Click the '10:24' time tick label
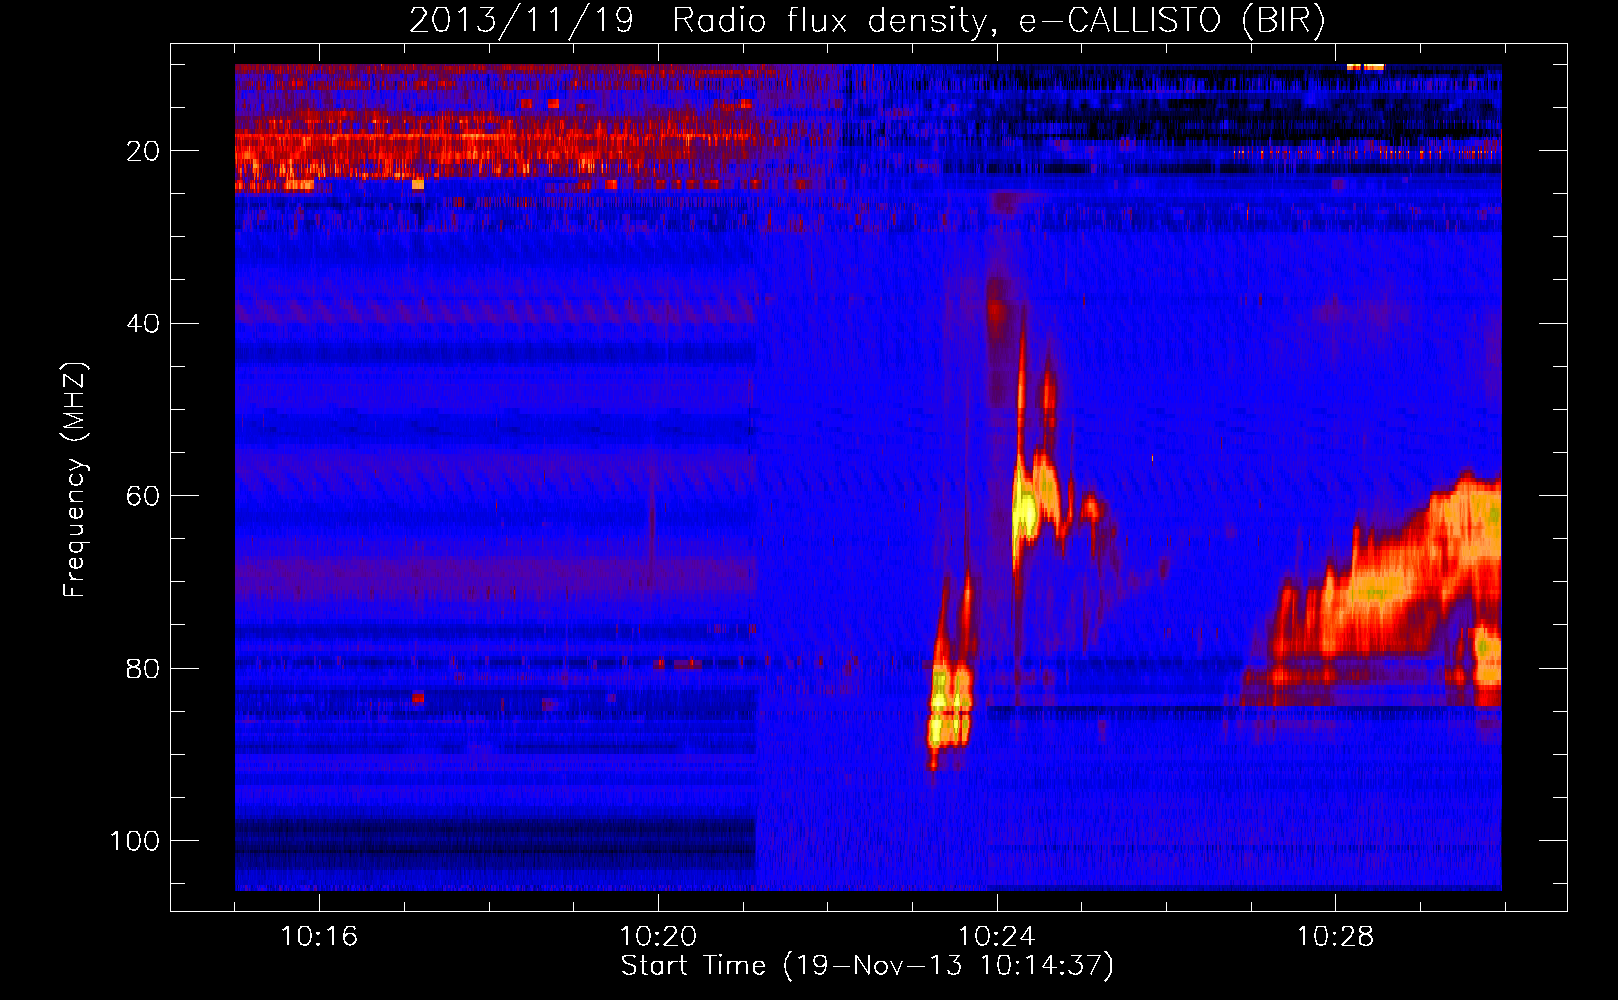1618x1000 pixels. 997,937
